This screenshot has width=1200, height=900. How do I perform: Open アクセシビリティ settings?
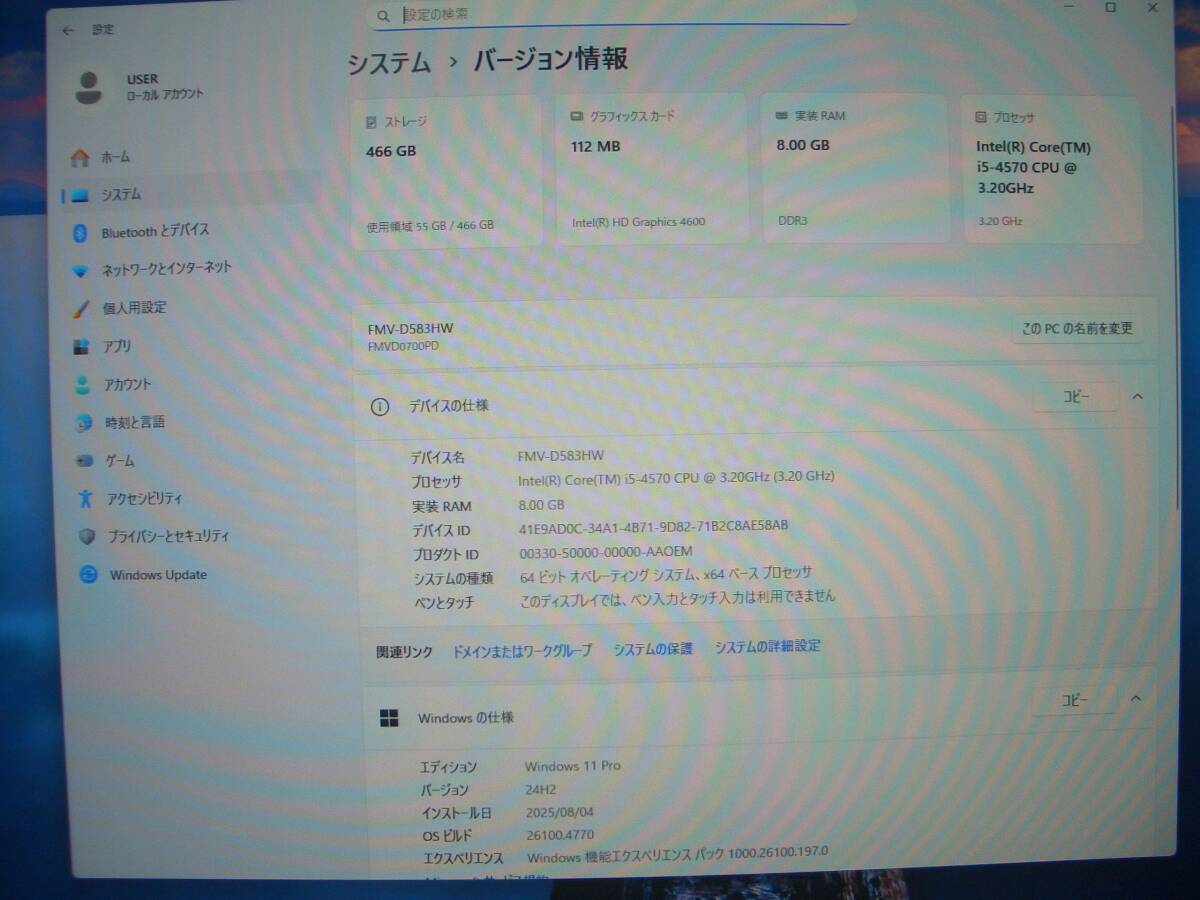click(145, 498)
